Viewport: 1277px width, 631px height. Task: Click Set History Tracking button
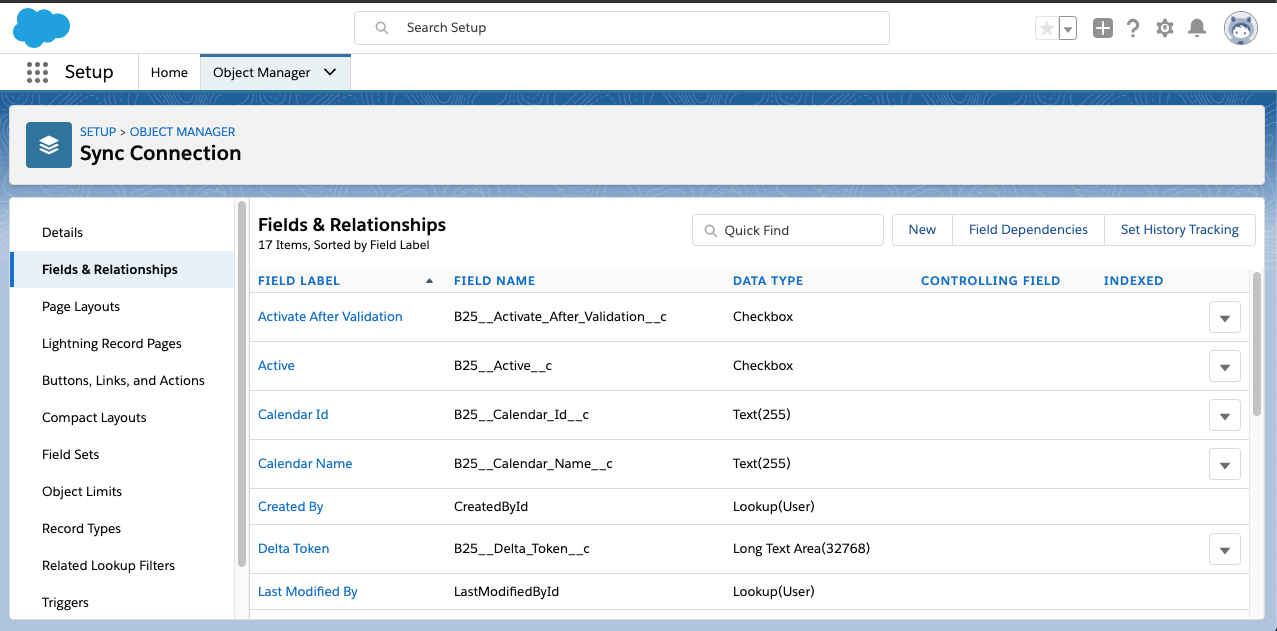tap(1179, 230)
